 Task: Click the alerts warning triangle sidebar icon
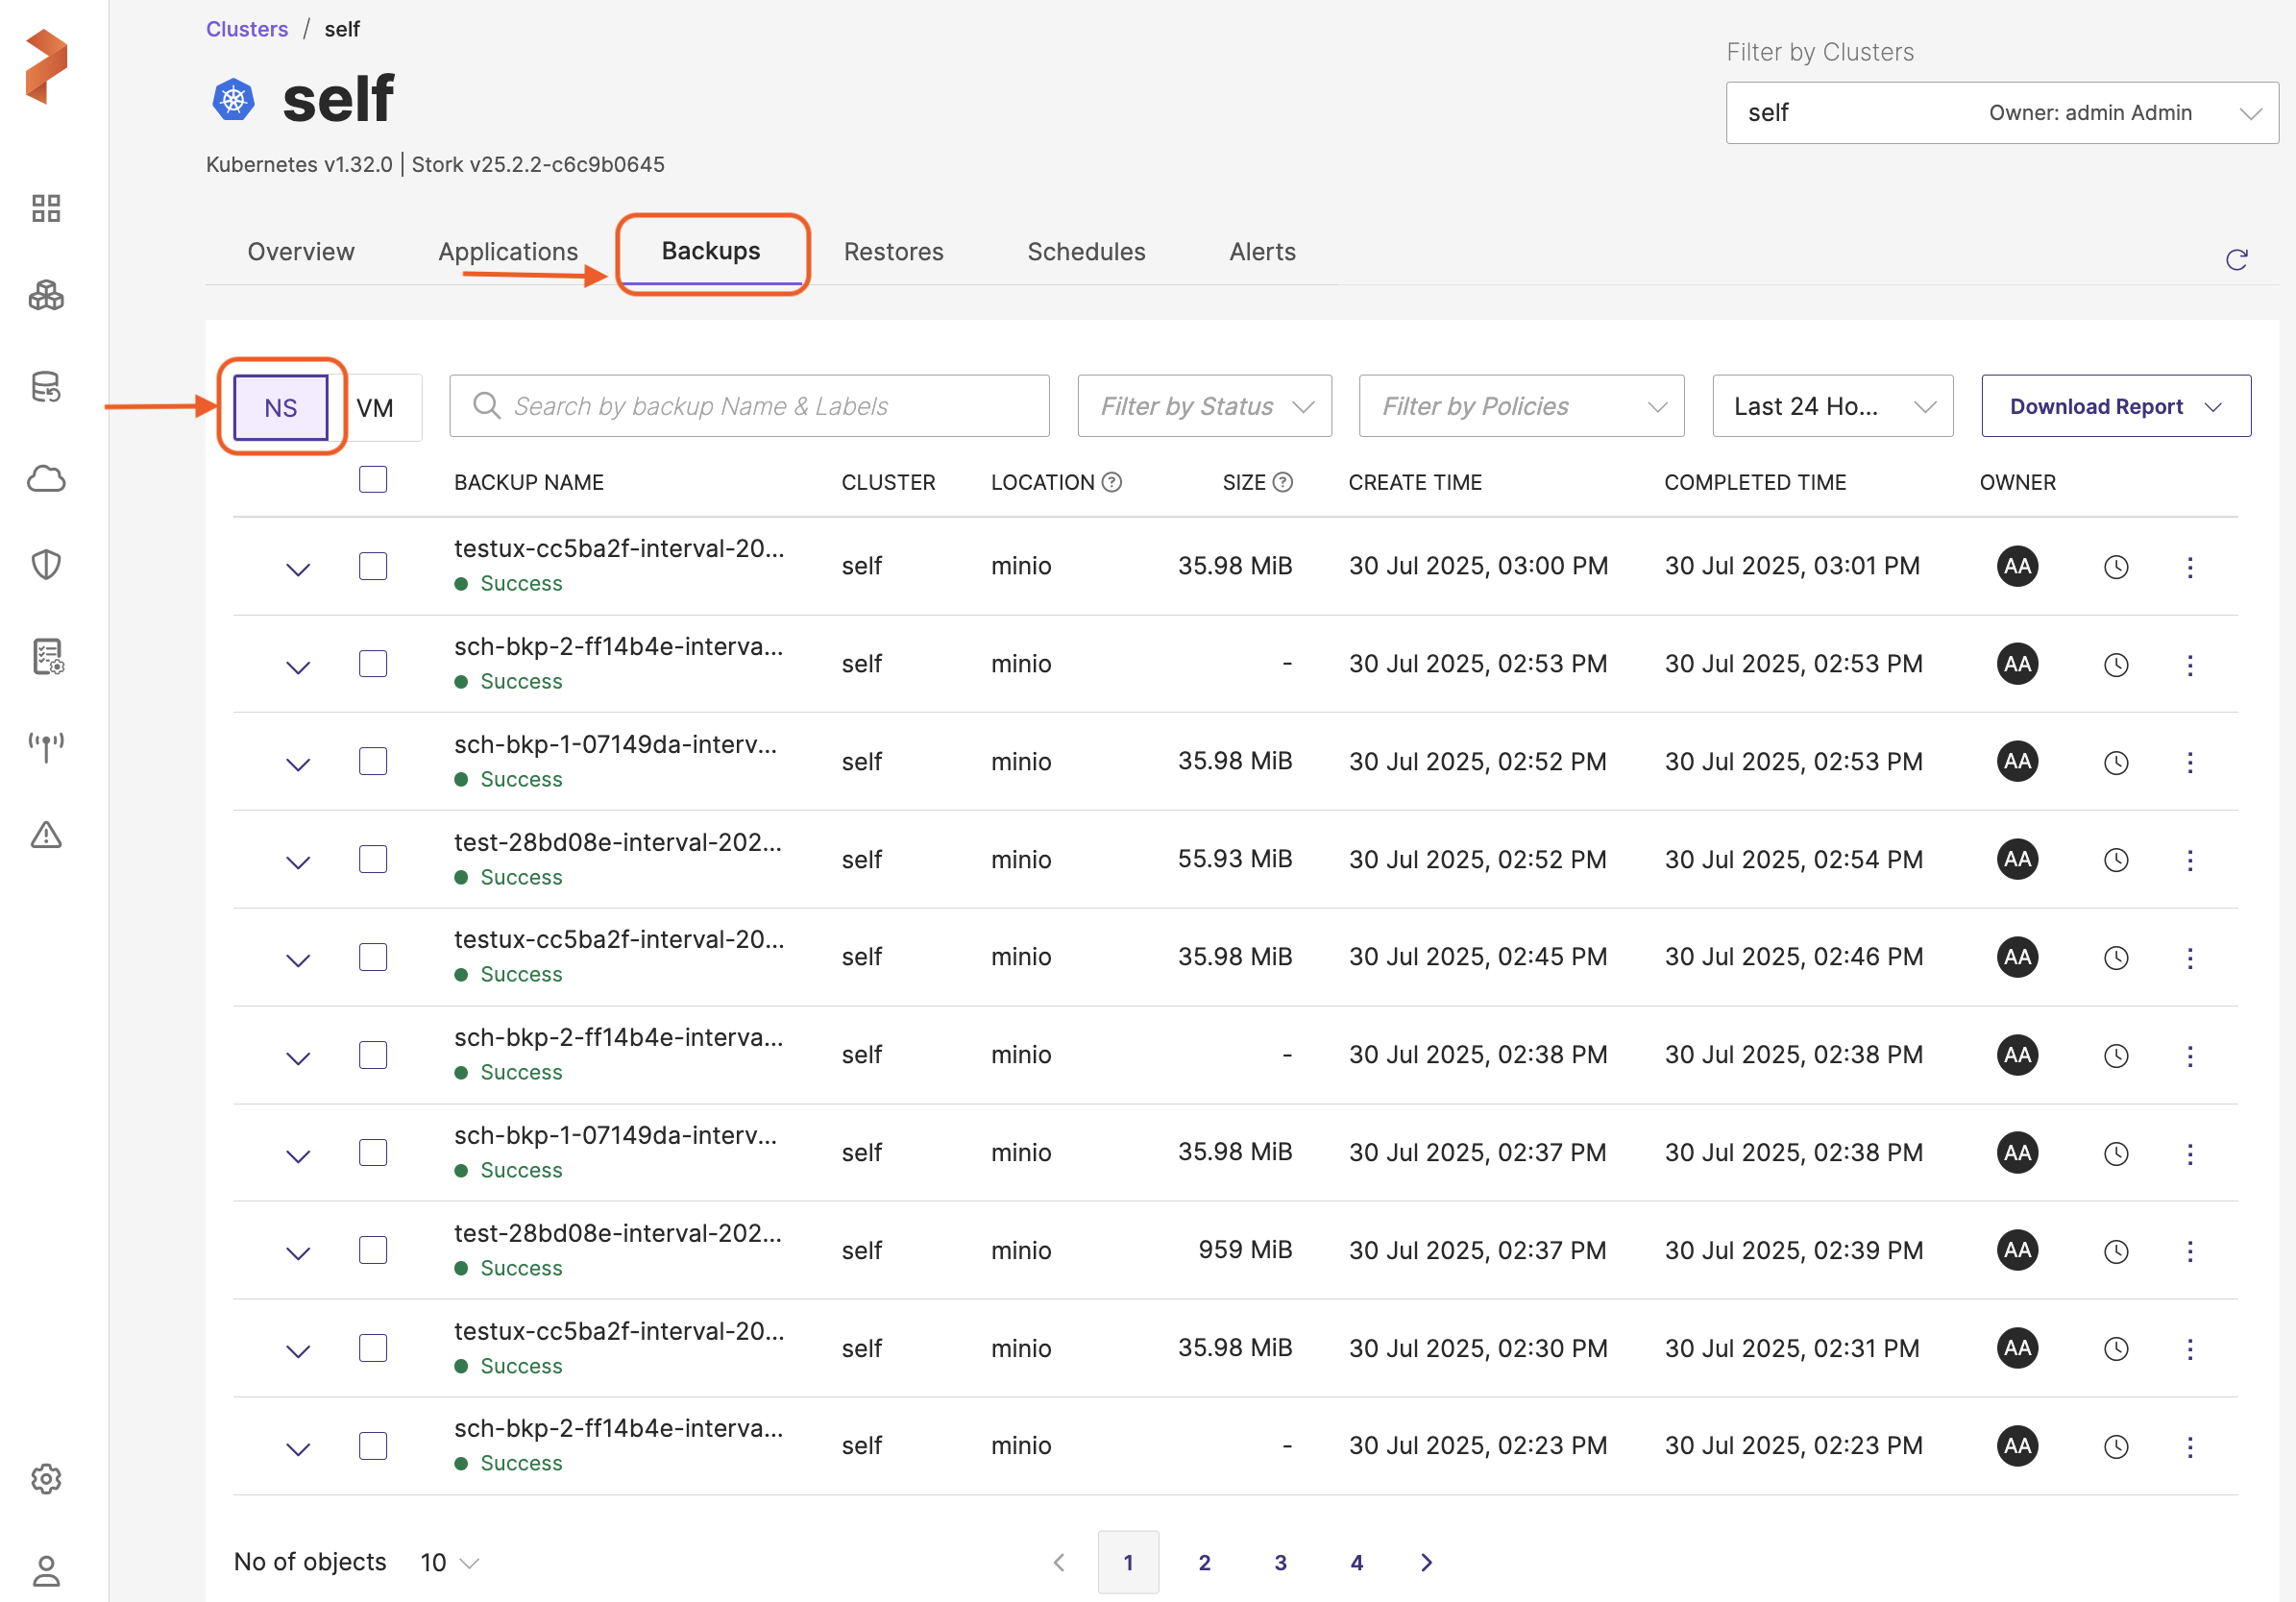coord(46,835)
